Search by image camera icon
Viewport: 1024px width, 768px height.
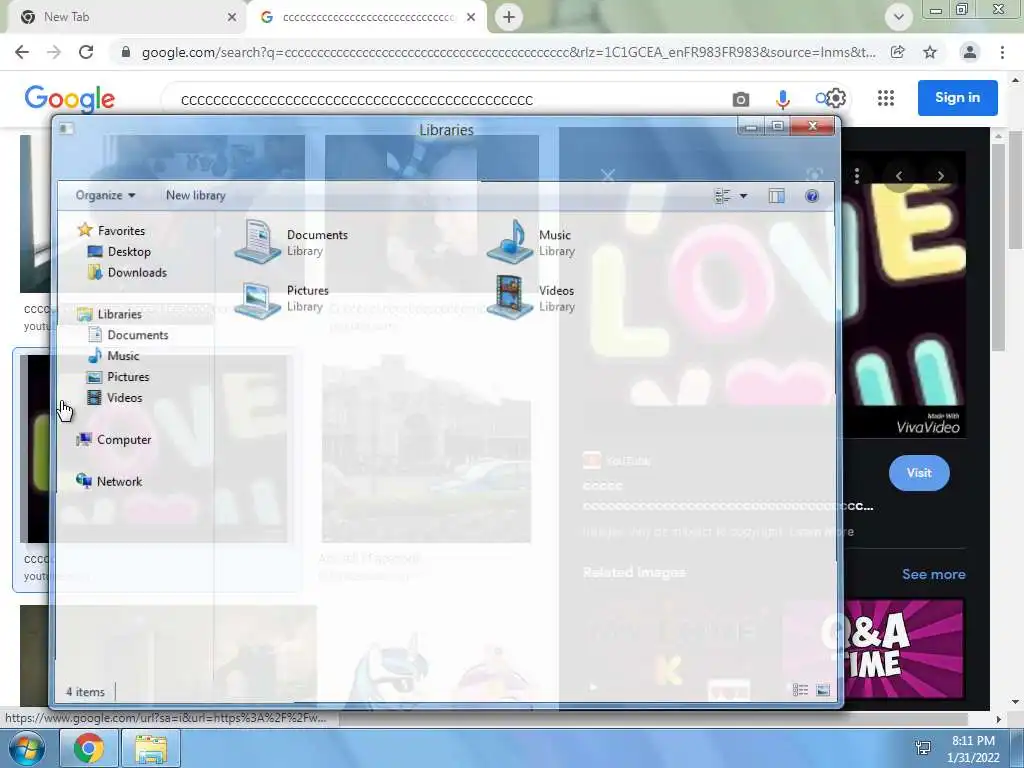pos(741,99)
